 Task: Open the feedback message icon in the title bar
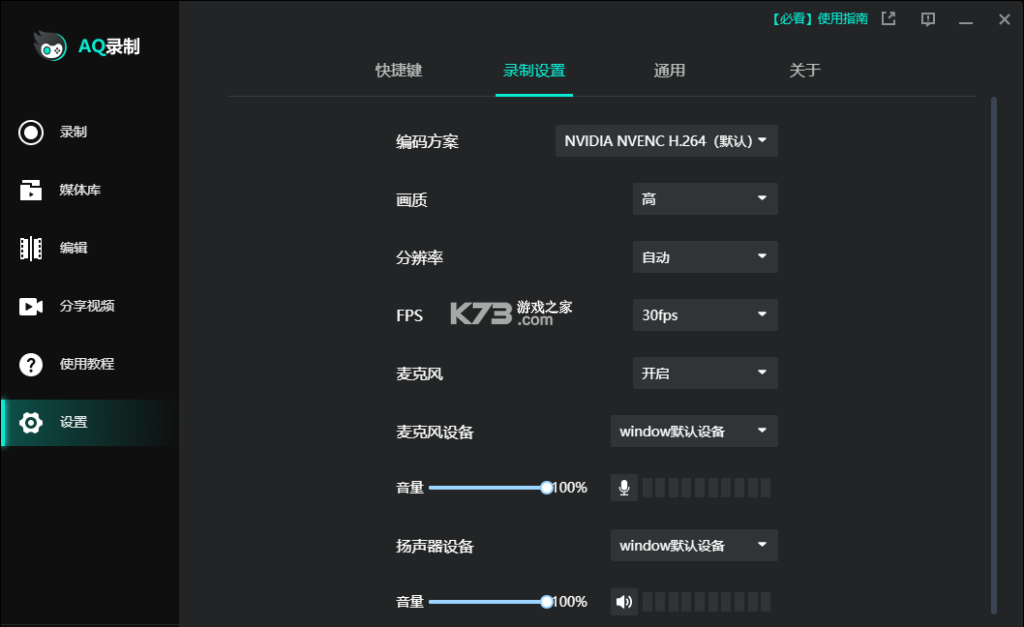point(927,19)
